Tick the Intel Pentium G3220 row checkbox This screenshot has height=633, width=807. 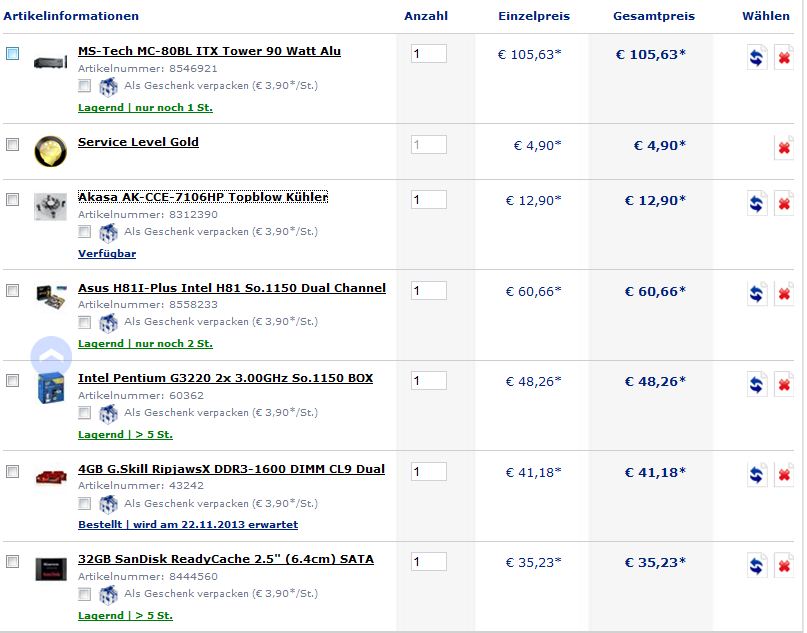(x=12, y=380)
